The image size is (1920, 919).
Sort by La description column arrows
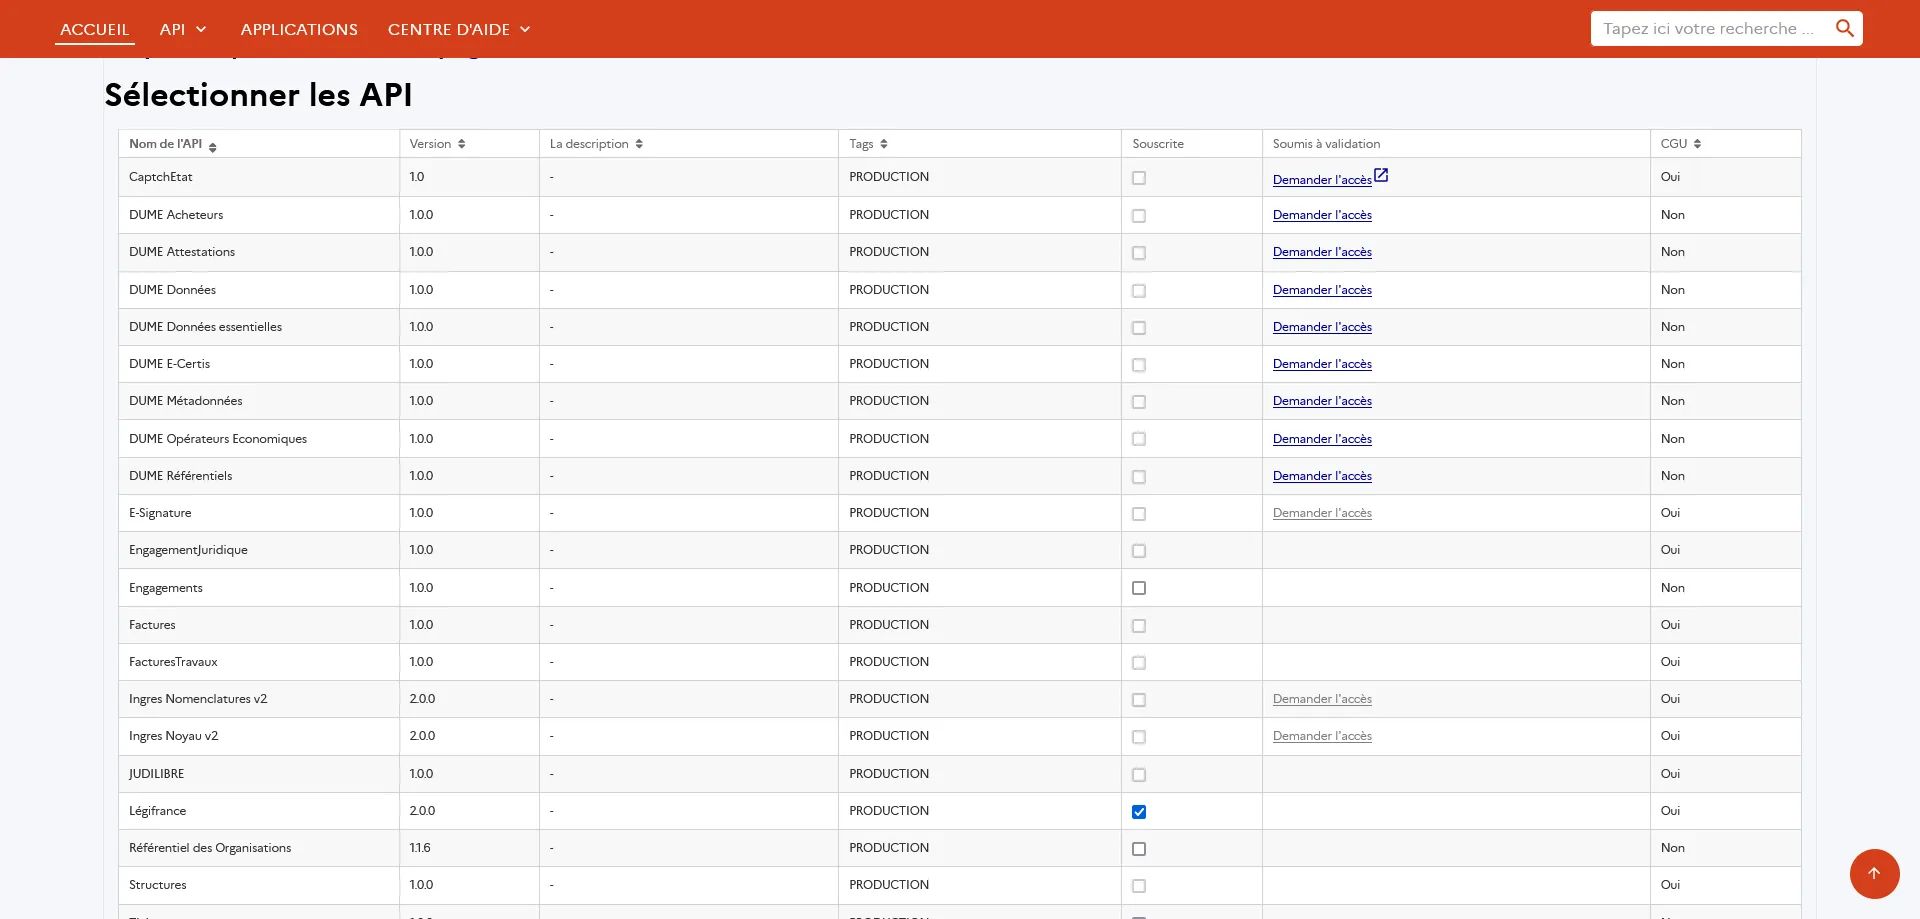639,144
